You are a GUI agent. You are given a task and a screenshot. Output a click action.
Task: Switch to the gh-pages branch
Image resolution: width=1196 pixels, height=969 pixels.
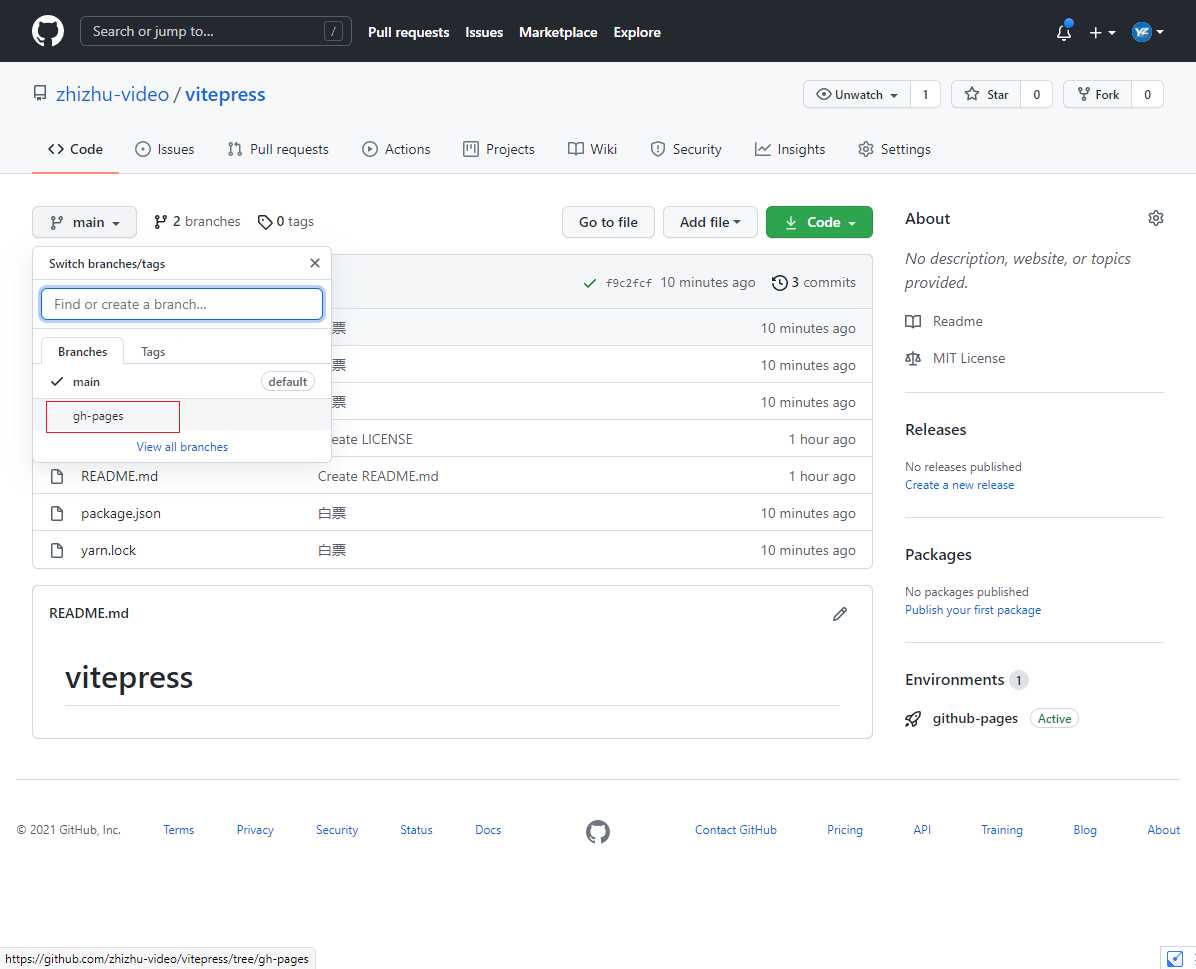click(x=182, y=416)
